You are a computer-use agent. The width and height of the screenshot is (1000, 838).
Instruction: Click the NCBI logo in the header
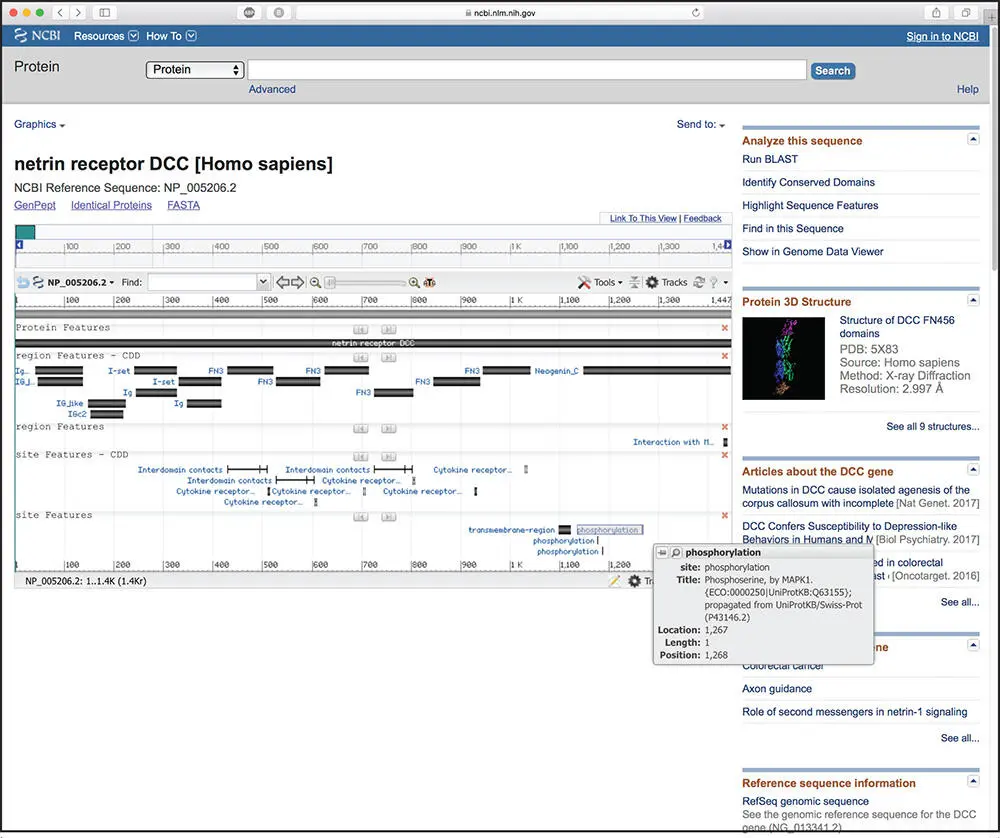[37, 36]
